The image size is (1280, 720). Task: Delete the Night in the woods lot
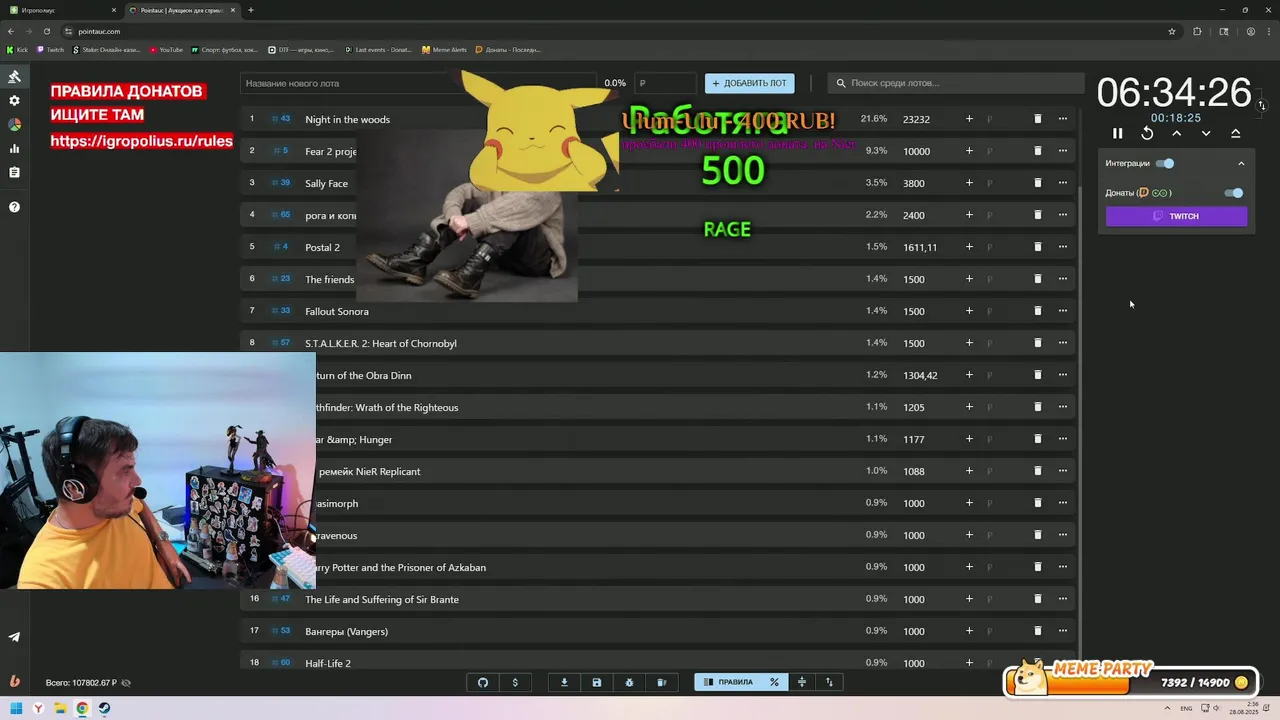(1037, 119)
